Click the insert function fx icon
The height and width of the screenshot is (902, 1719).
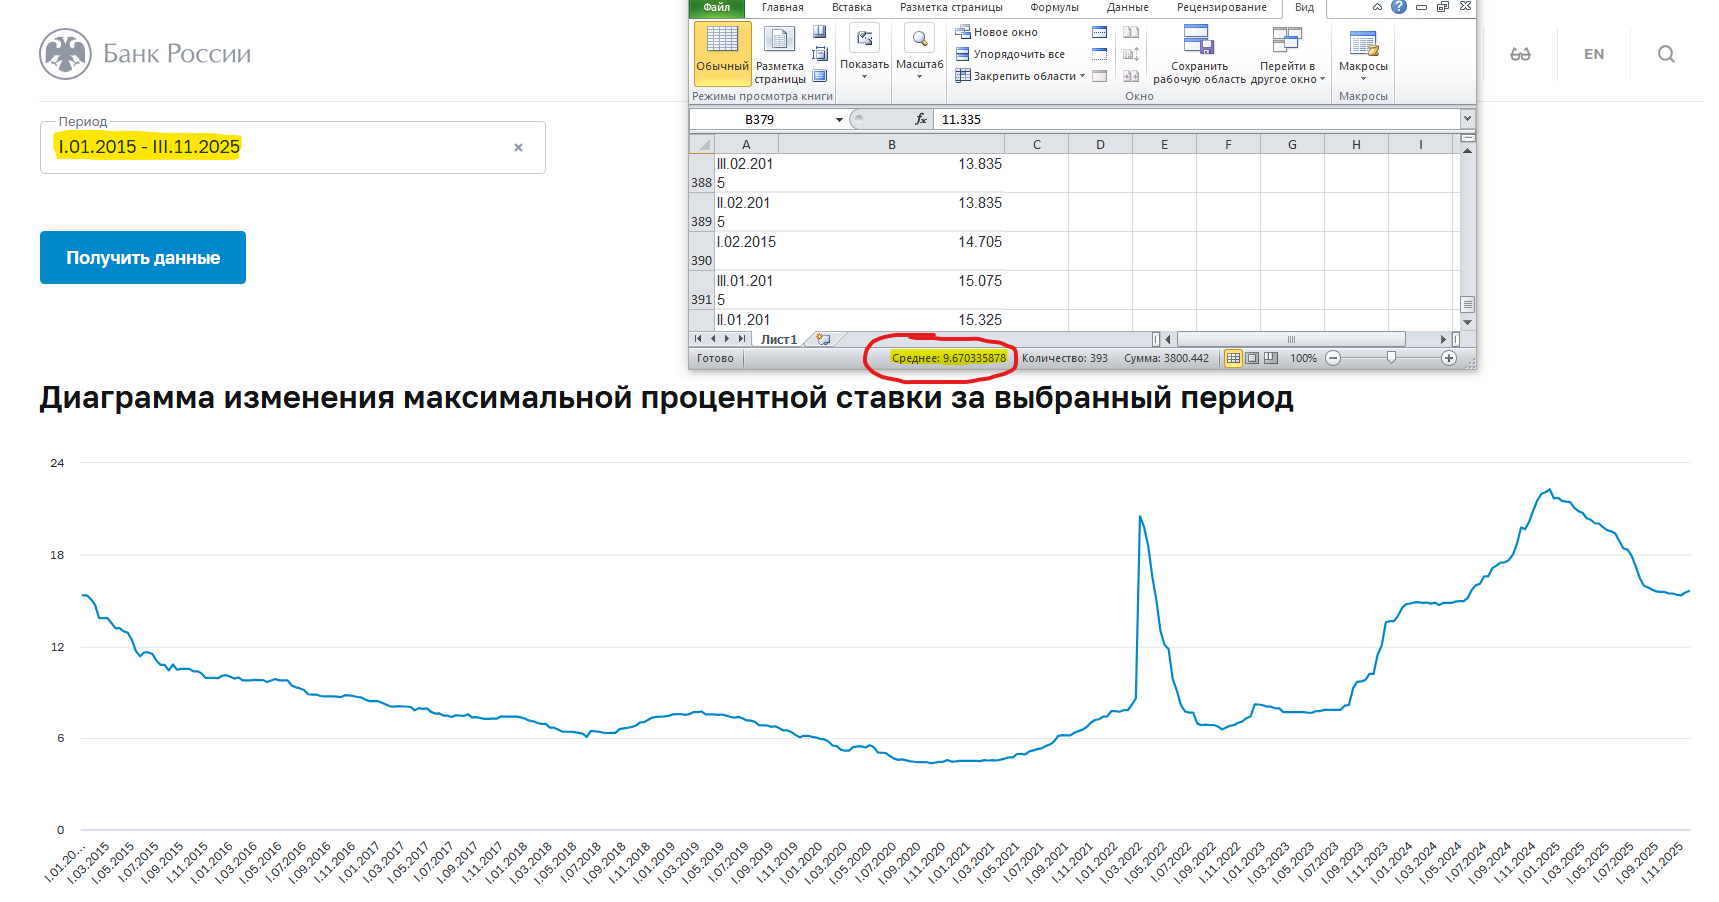point(921,119)
